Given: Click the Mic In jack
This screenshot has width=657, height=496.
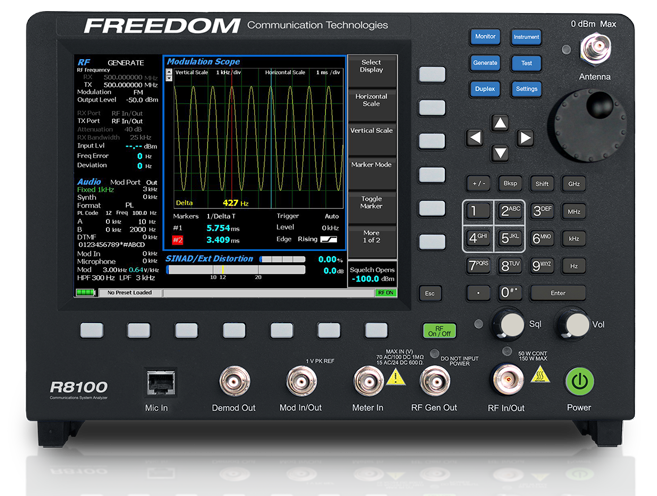Looking at the screenshot, I should 160,382.
